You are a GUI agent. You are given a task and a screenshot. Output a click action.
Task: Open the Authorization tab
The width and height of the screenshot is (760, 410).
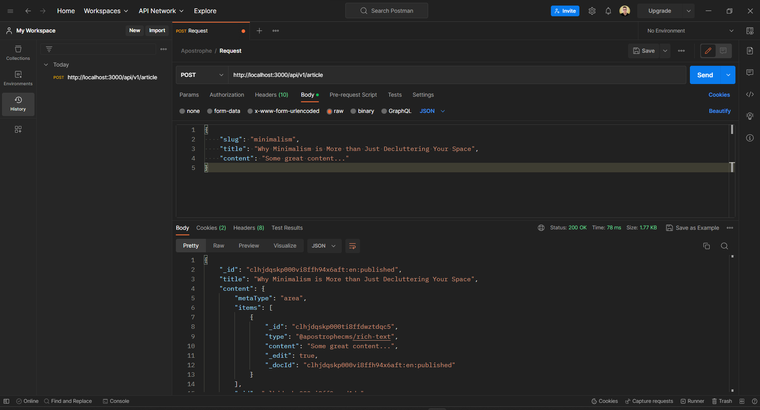coord(226,95)
